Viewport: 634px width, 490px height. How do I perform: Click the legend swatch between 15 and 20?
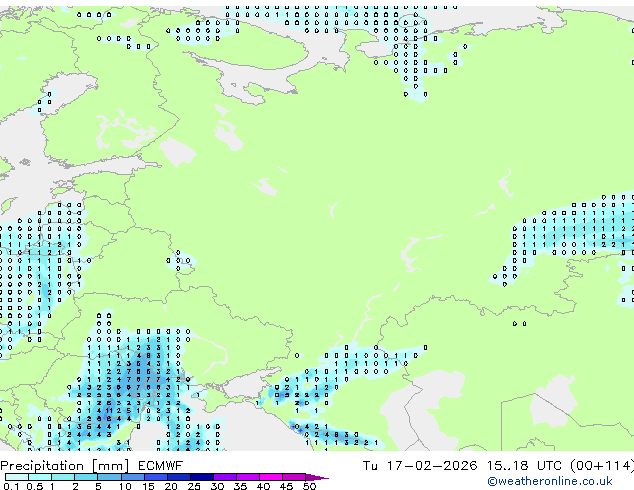click(x=156, y=477)
